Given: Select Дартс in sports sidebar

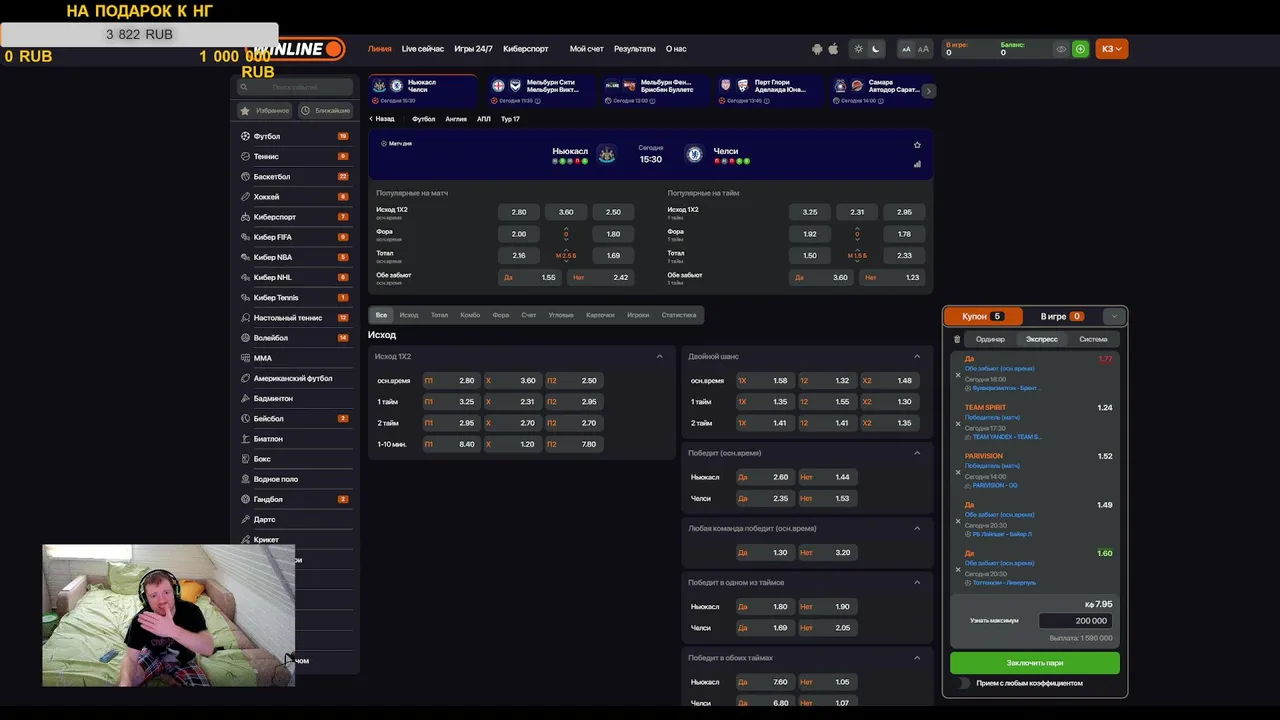Looking at the screenshot, I should point(294,519).
